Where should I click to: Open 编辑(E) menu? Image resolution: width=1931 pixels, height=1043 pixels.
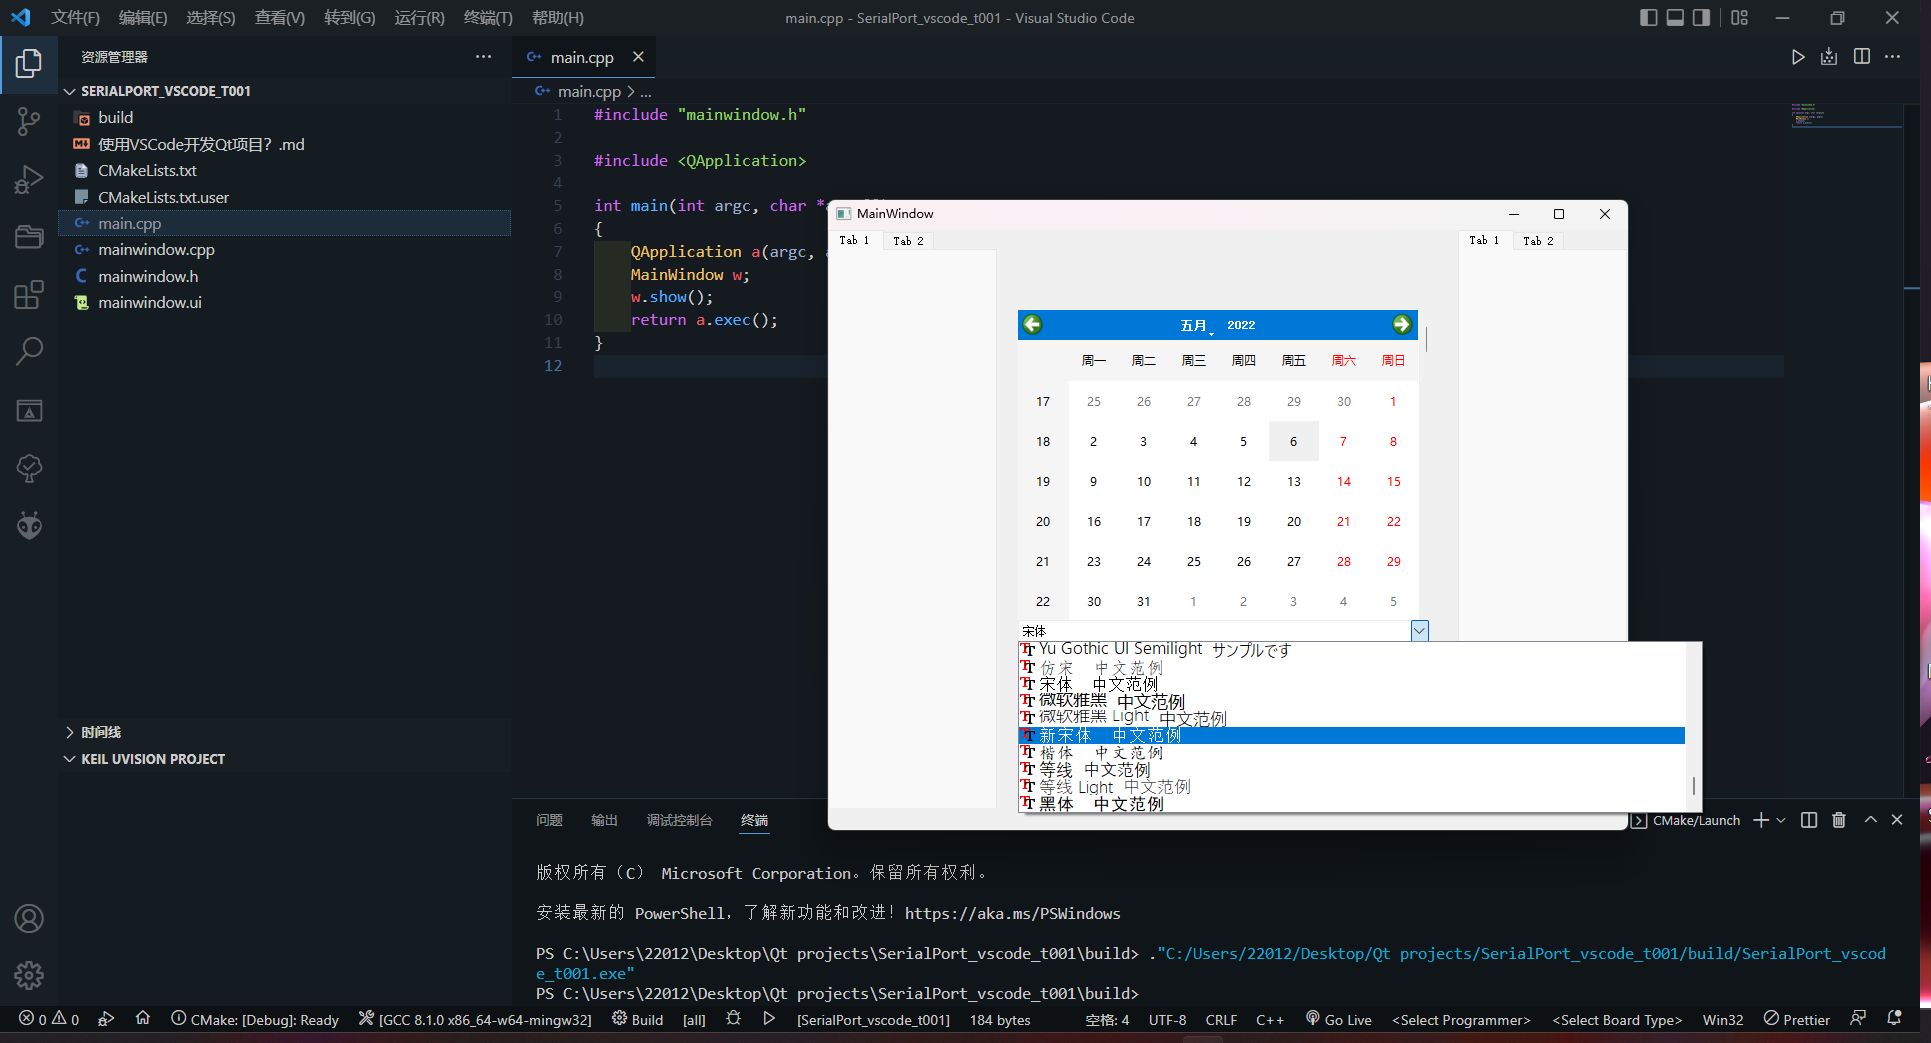click(x=143, y=18)
